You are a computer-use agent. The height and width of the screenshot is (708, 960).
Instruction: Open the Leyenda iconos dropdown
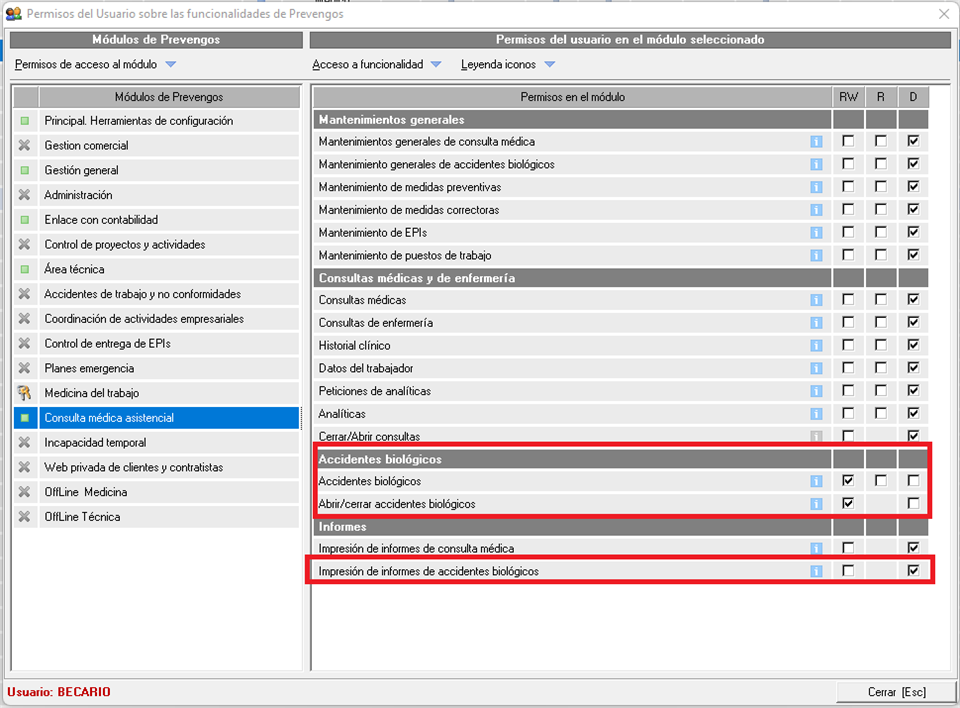point(507,65)
